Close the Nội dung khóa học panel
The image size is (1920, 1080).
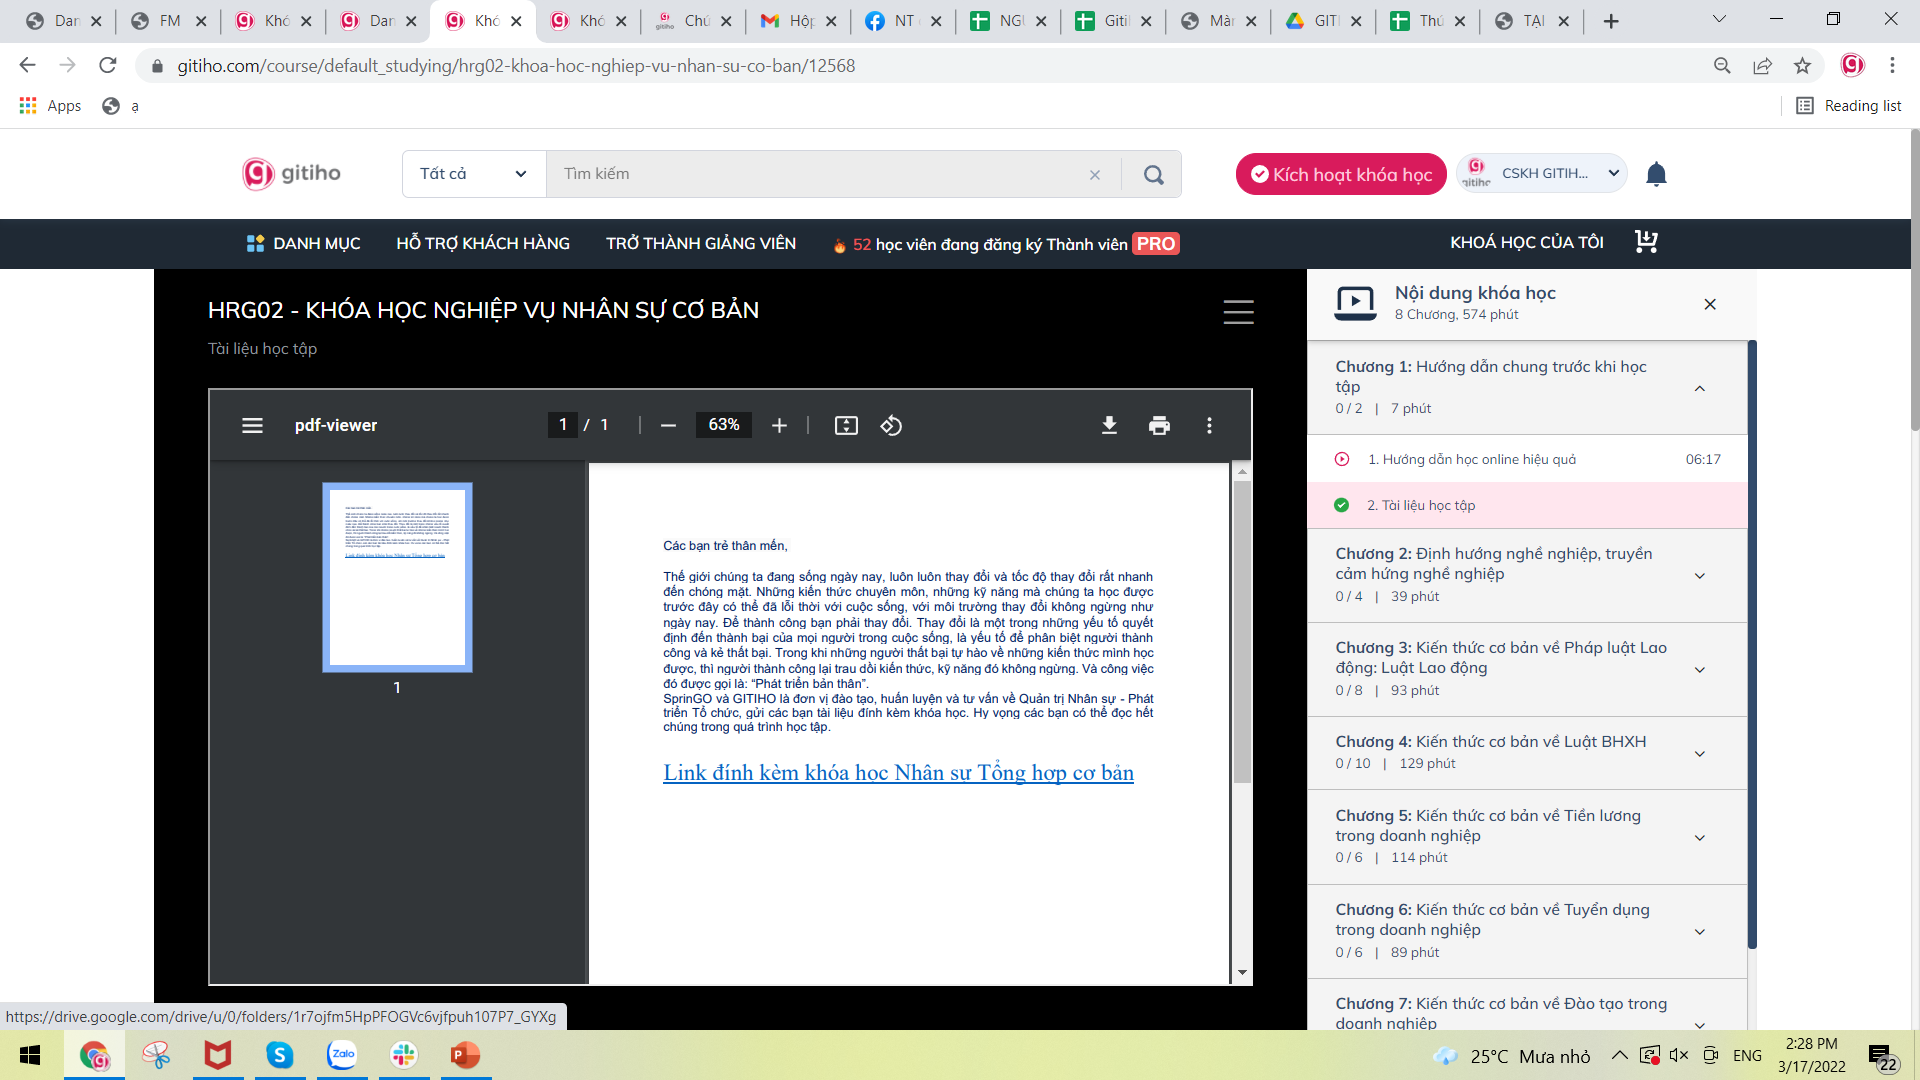(1710, 304)
